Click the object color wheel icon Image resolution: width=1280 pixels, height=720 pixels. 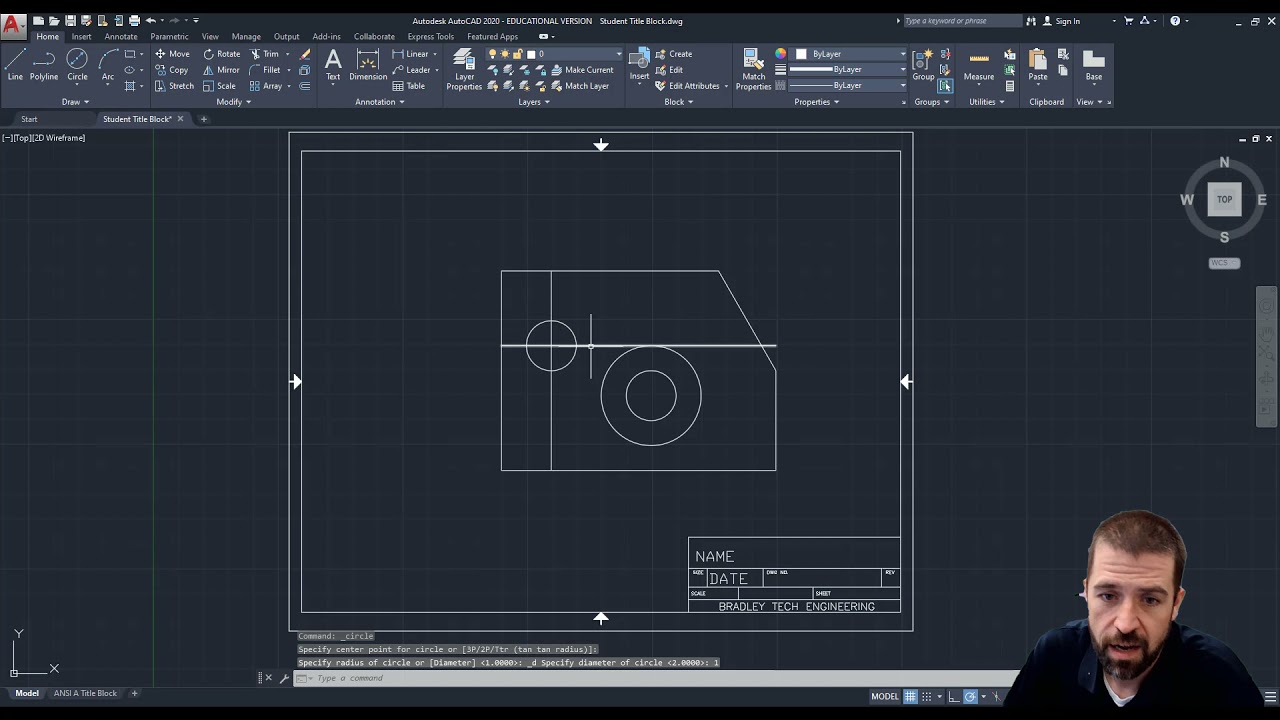pos(780,54)
